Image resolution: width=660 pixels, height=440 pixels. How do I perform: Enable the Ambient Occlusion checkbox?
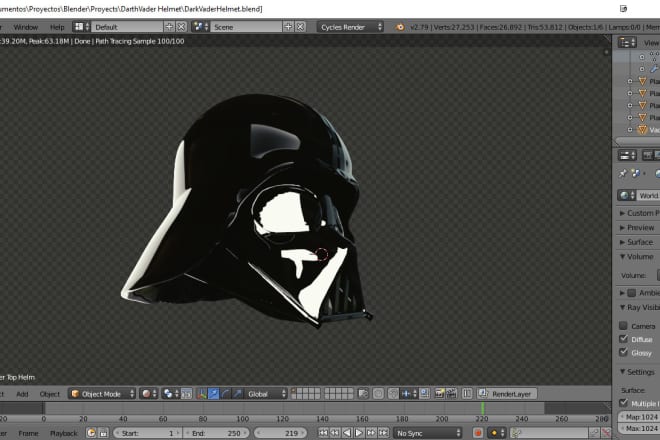tap(631, 293)
